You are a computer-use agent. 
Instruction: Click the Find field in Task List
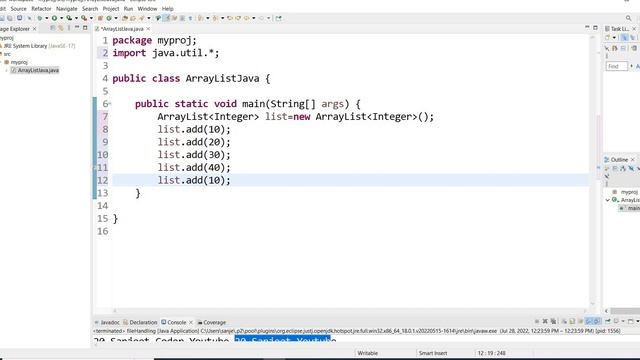click(x=616, y=66)
